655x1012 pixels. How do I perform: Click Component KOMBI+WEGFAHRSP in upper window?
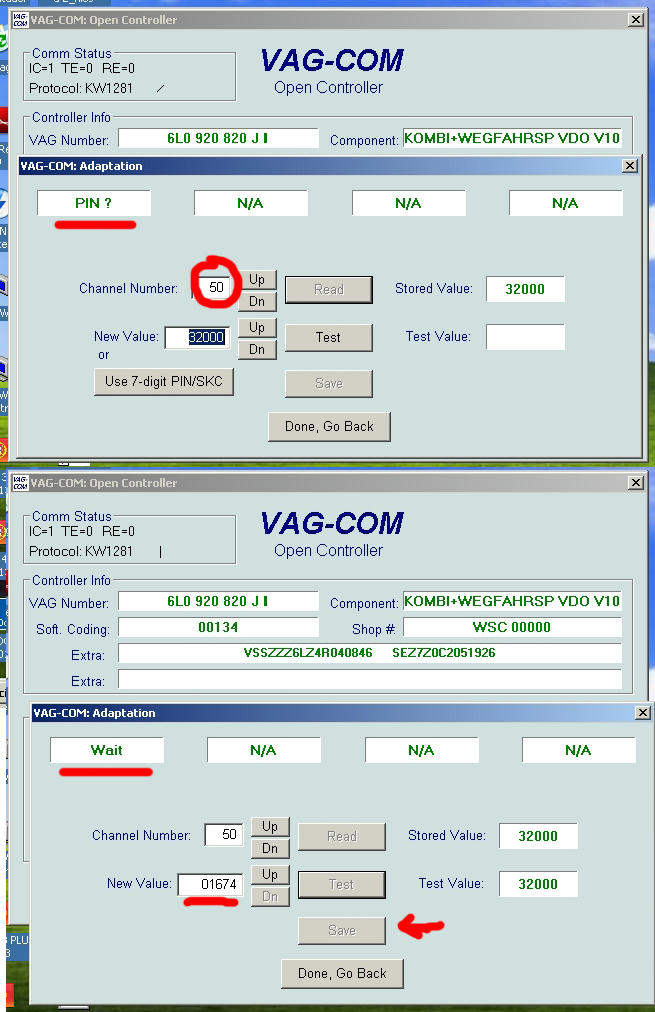512,138
